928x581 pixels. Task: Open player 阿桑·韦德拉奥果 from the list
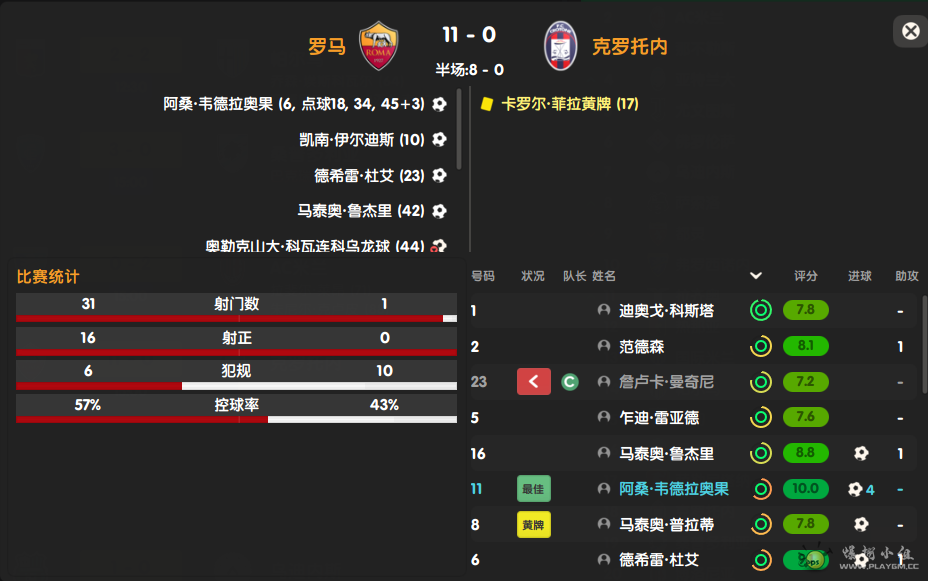pyautogui.click(x=674, y=489)
